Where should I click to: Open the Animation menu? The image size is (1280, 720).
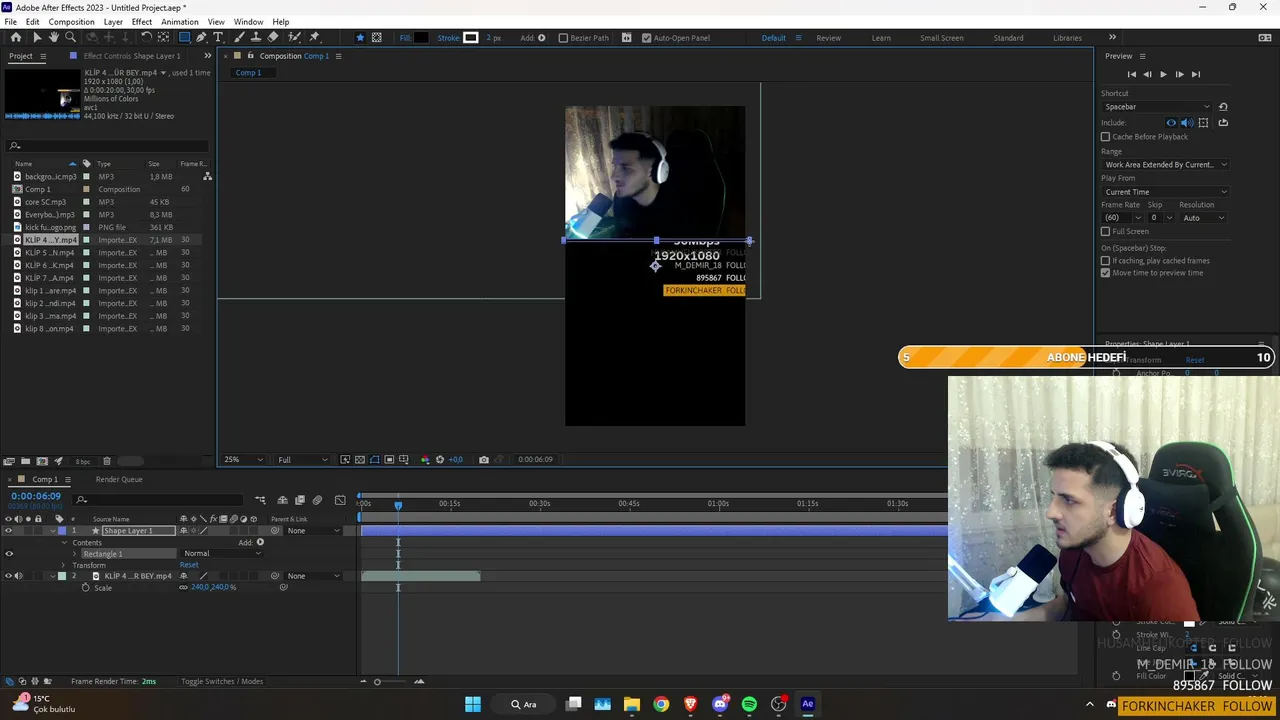[179, 22]
